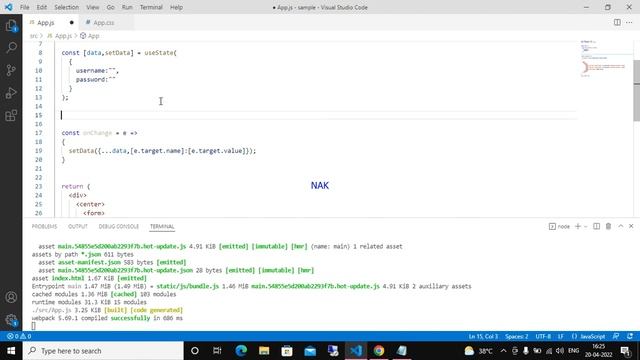Open File Explorer from taskbar
This screenshot has width=640, height=360.
click(x=264, y=351)
